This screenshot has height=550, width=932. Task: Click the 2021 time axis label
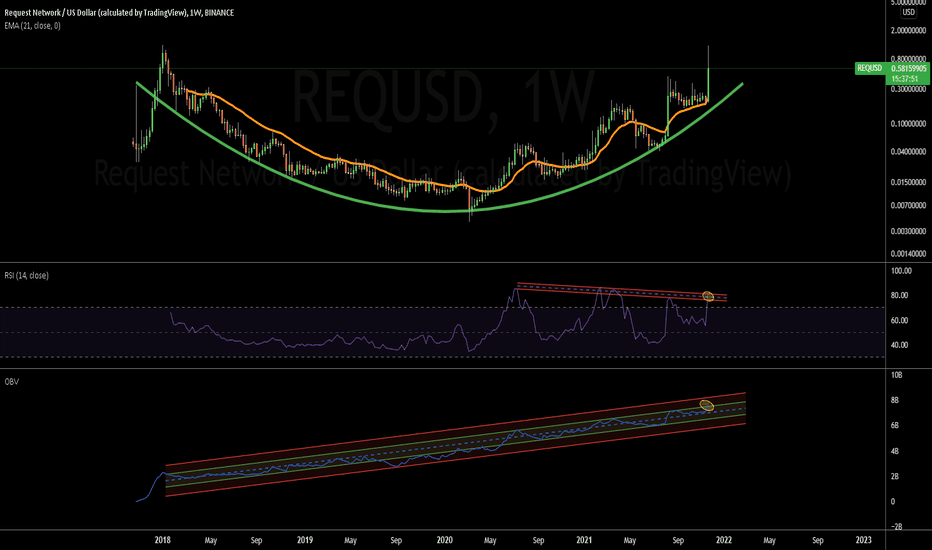point(584,540)
